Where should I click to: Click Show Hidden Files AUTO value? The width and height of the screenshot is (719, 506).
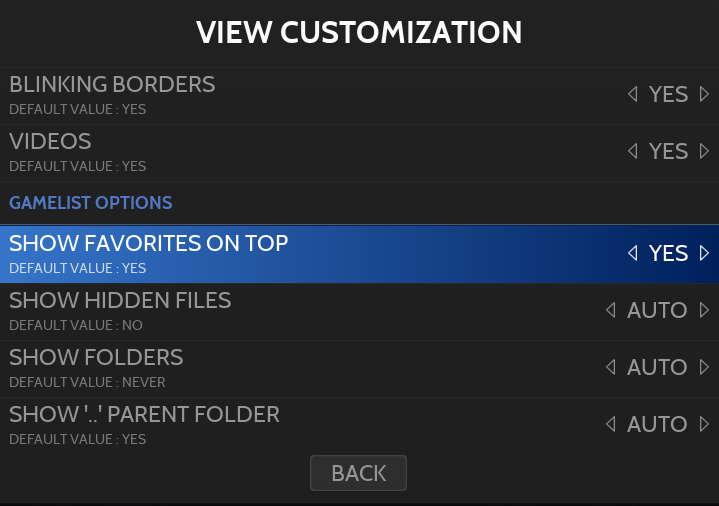[x=657, y=311]
